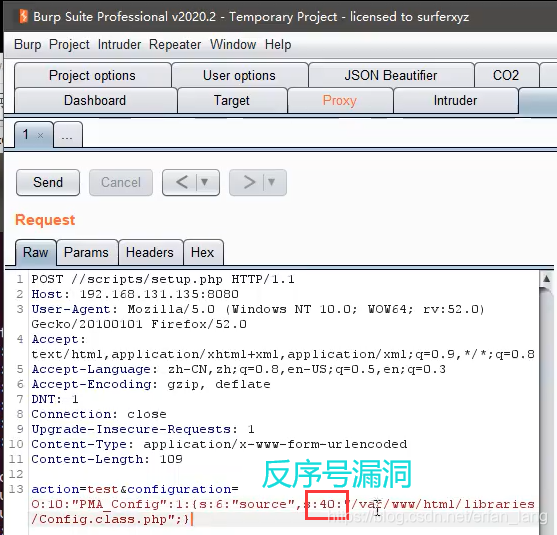Send the request
The image size is (557, 535).
(48, 182)
